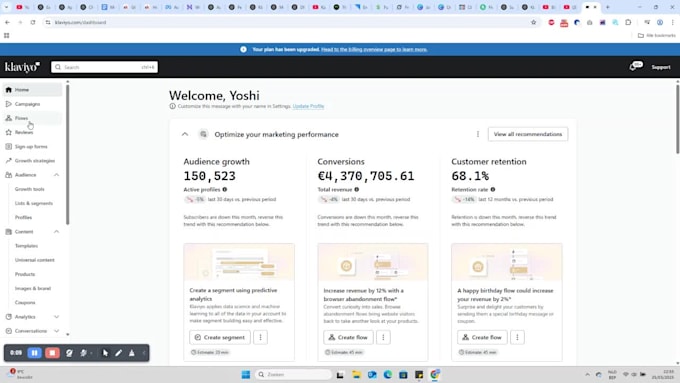
Task: Open the Windows Start menu
Action: (245, 374)
